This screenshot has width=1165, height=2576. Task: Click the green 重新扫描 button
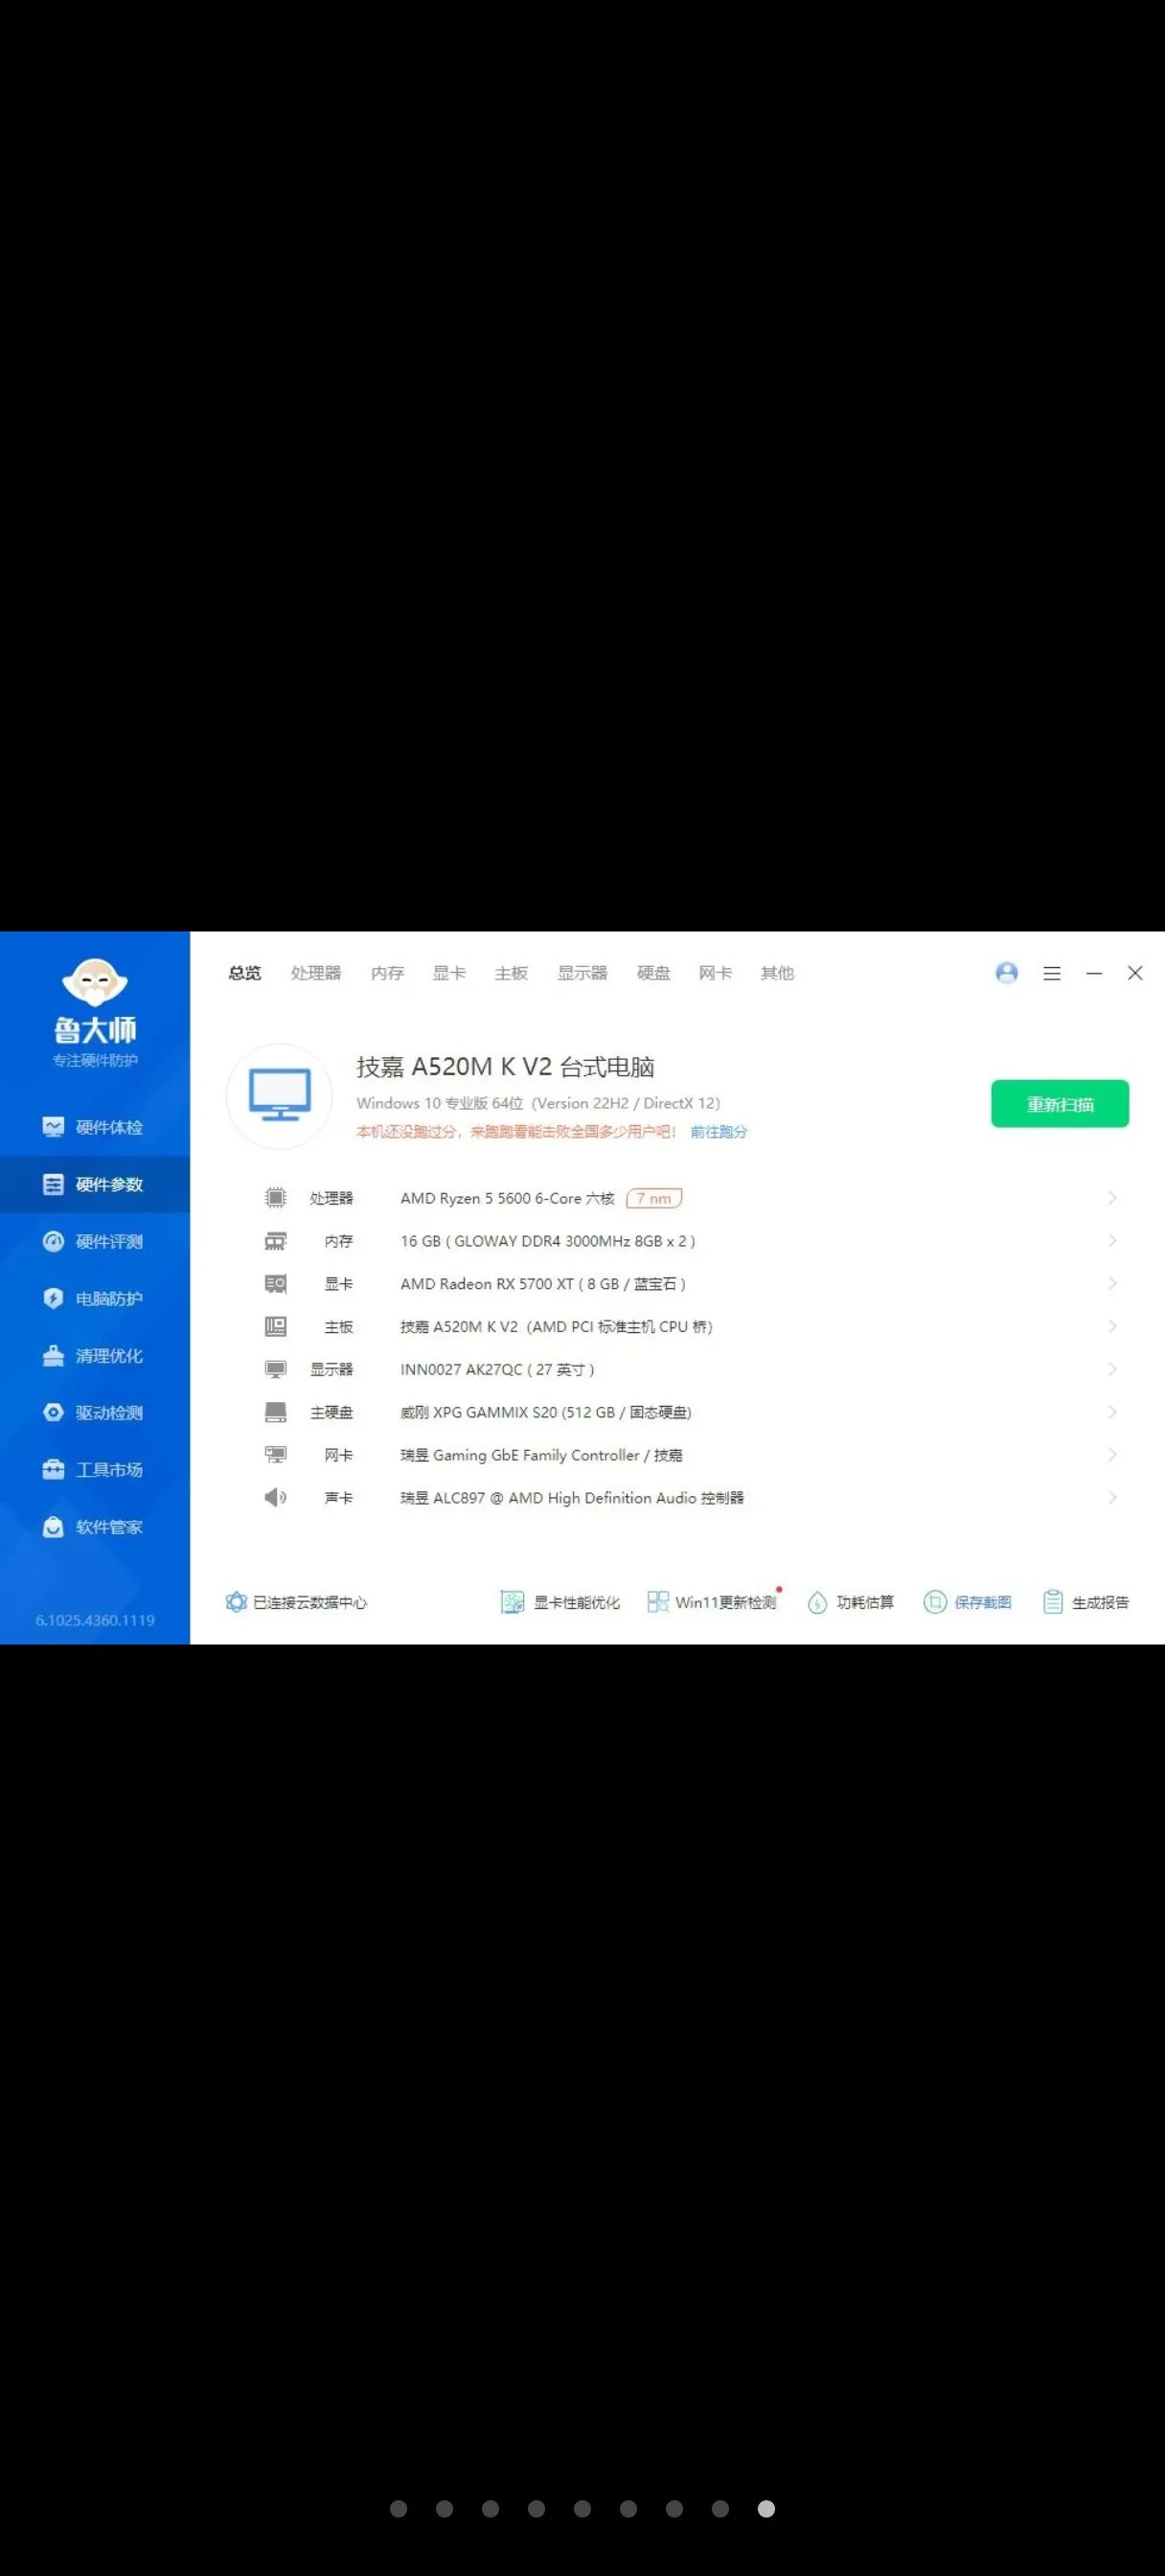click(1059, 1104)
